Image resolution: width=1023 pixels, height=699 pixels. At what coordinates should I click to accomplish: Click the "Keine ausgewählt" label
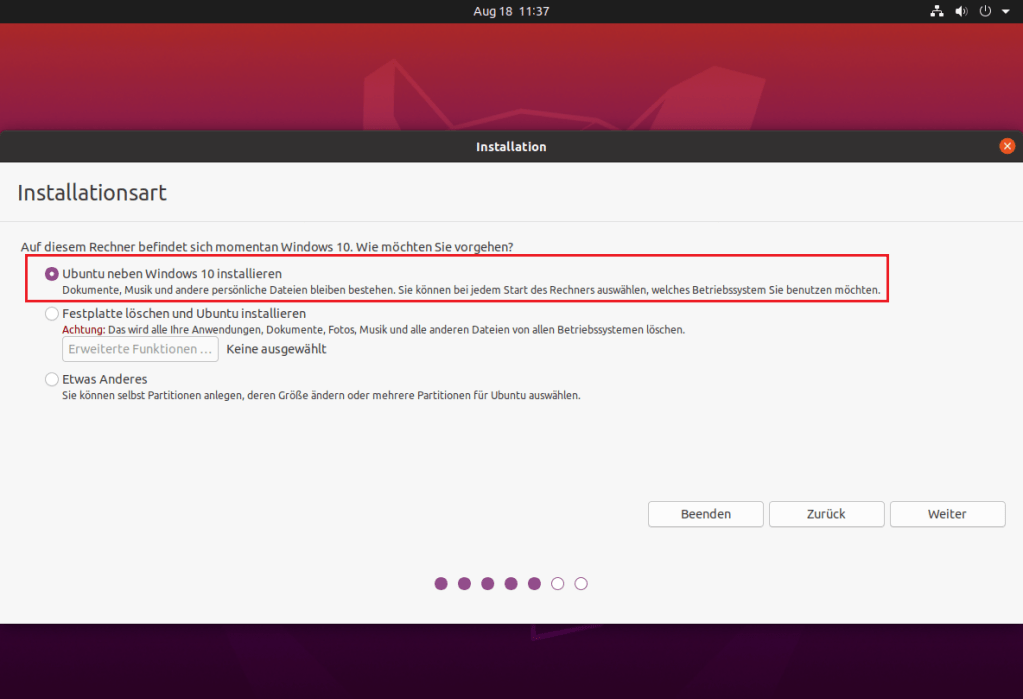[x=276, y=349]
